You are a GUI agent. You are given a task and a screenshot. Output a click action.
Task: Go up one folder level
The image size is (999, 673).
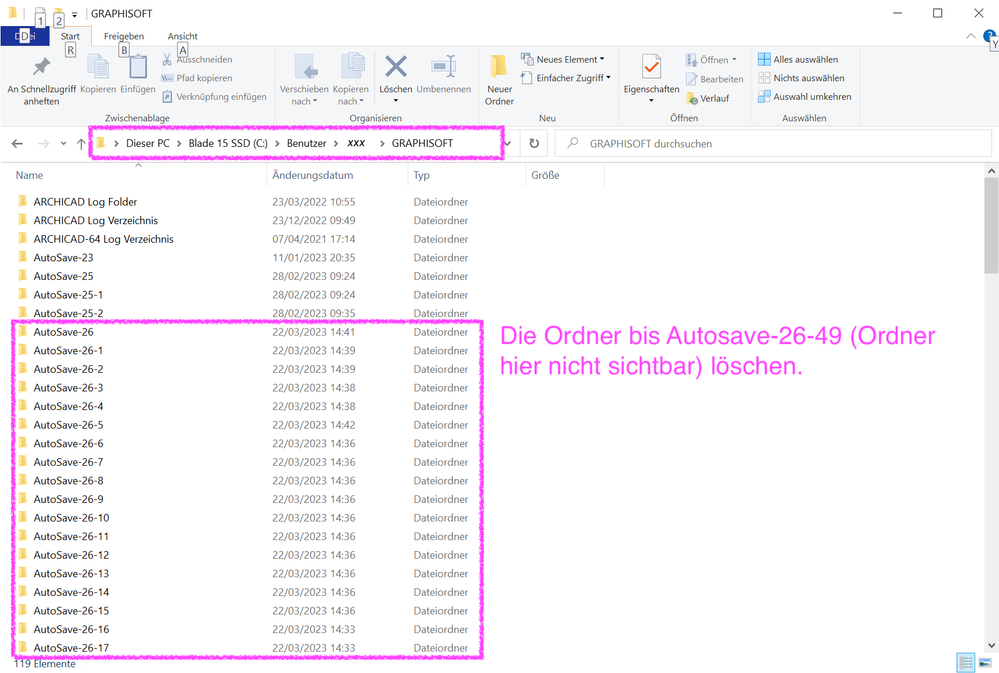(x=81, y=143)
